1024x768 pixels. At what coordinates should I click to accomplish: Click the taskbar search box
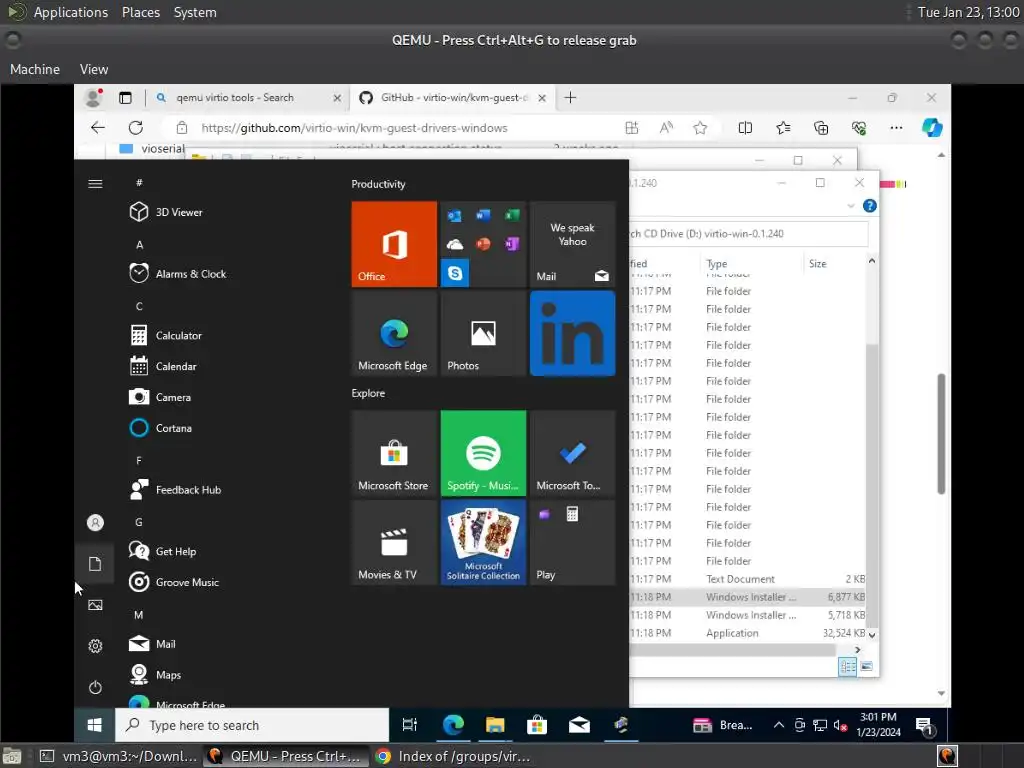pos(252,725)
